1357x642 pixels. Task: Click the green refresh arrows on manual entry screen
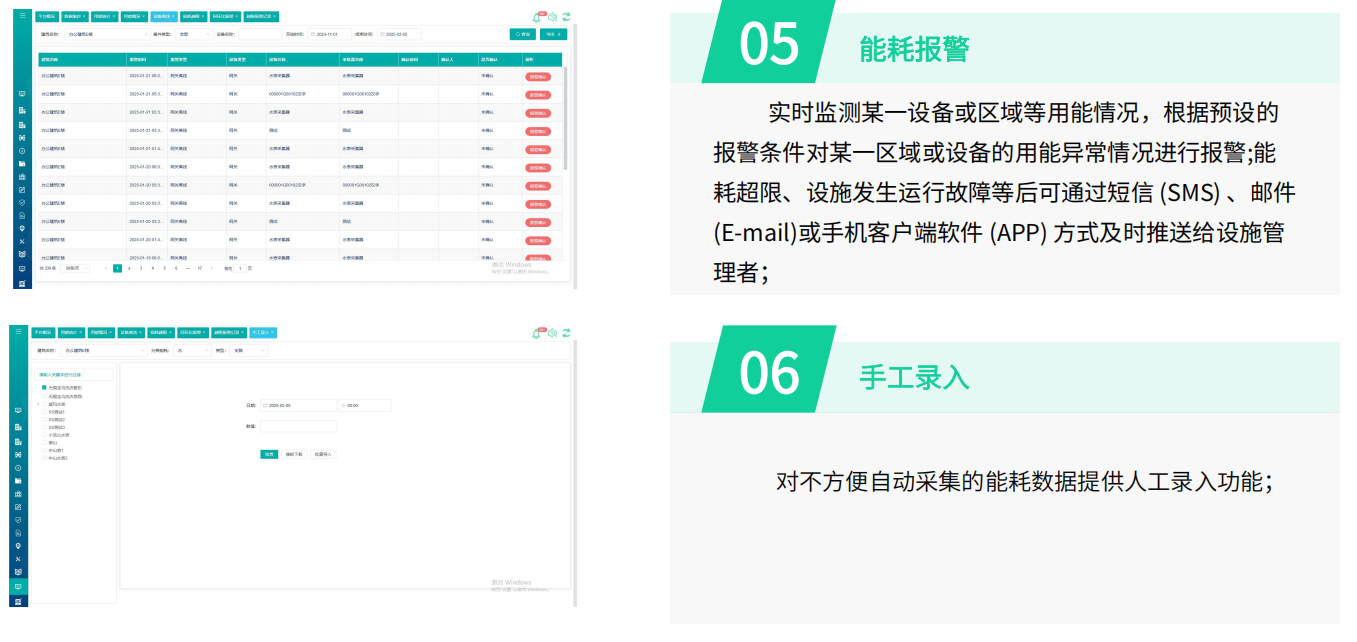coord(566,333)
